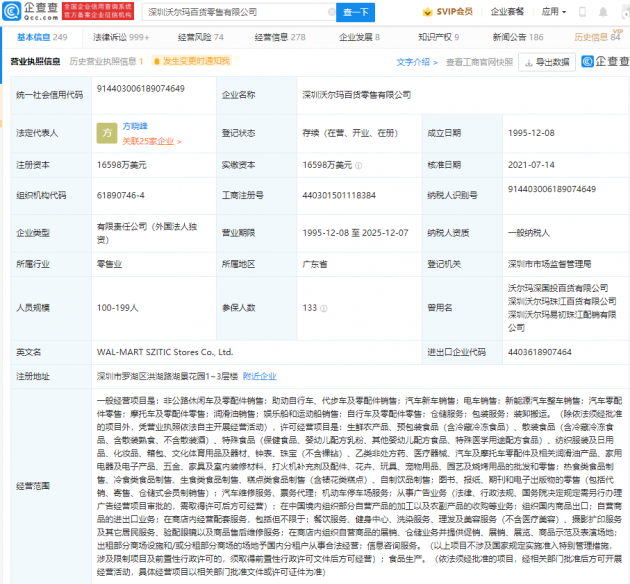Open the 法律诉讼 tab
630x584 pixels.
pyautogui.click(x=121, y=37)
